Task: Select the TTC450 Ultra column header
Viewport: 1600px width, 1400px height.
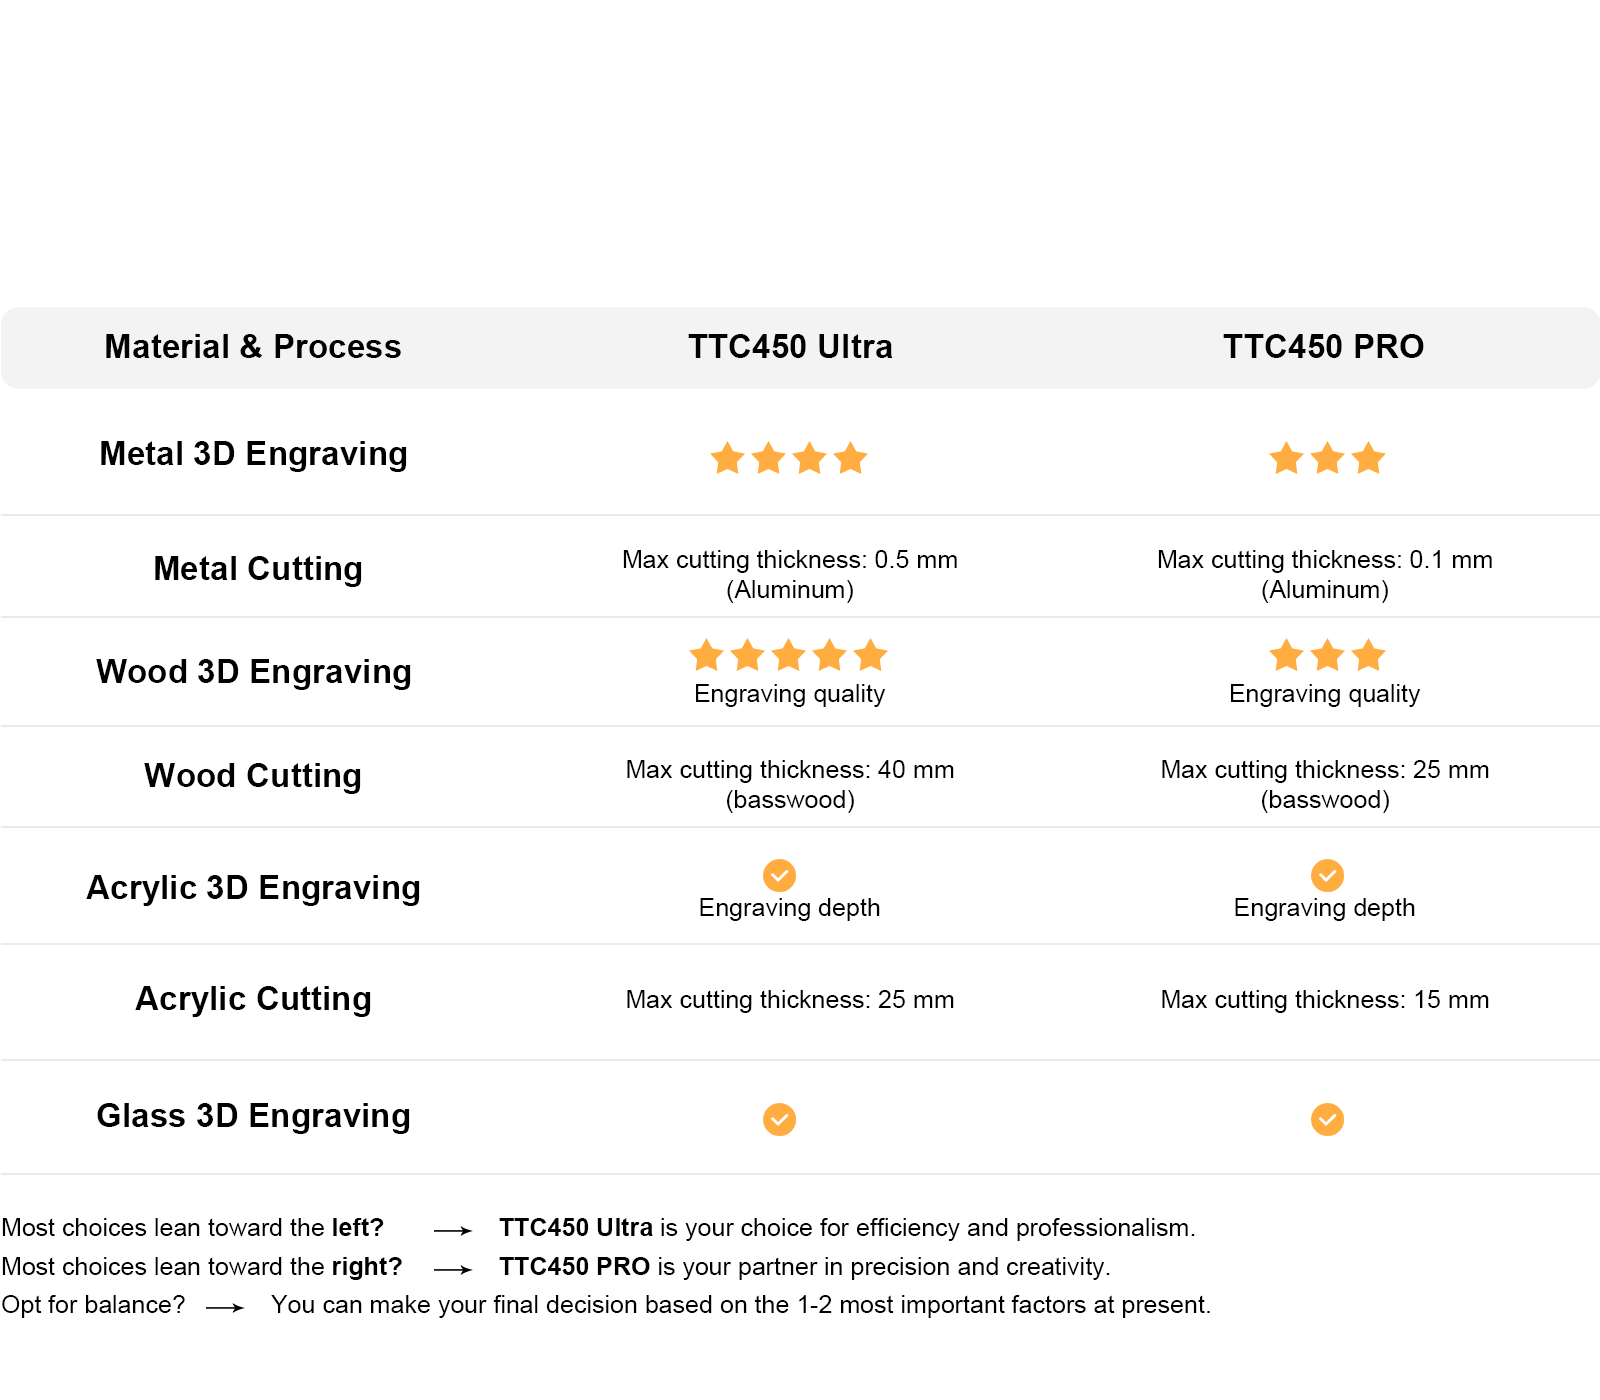Action: point(790,347)
